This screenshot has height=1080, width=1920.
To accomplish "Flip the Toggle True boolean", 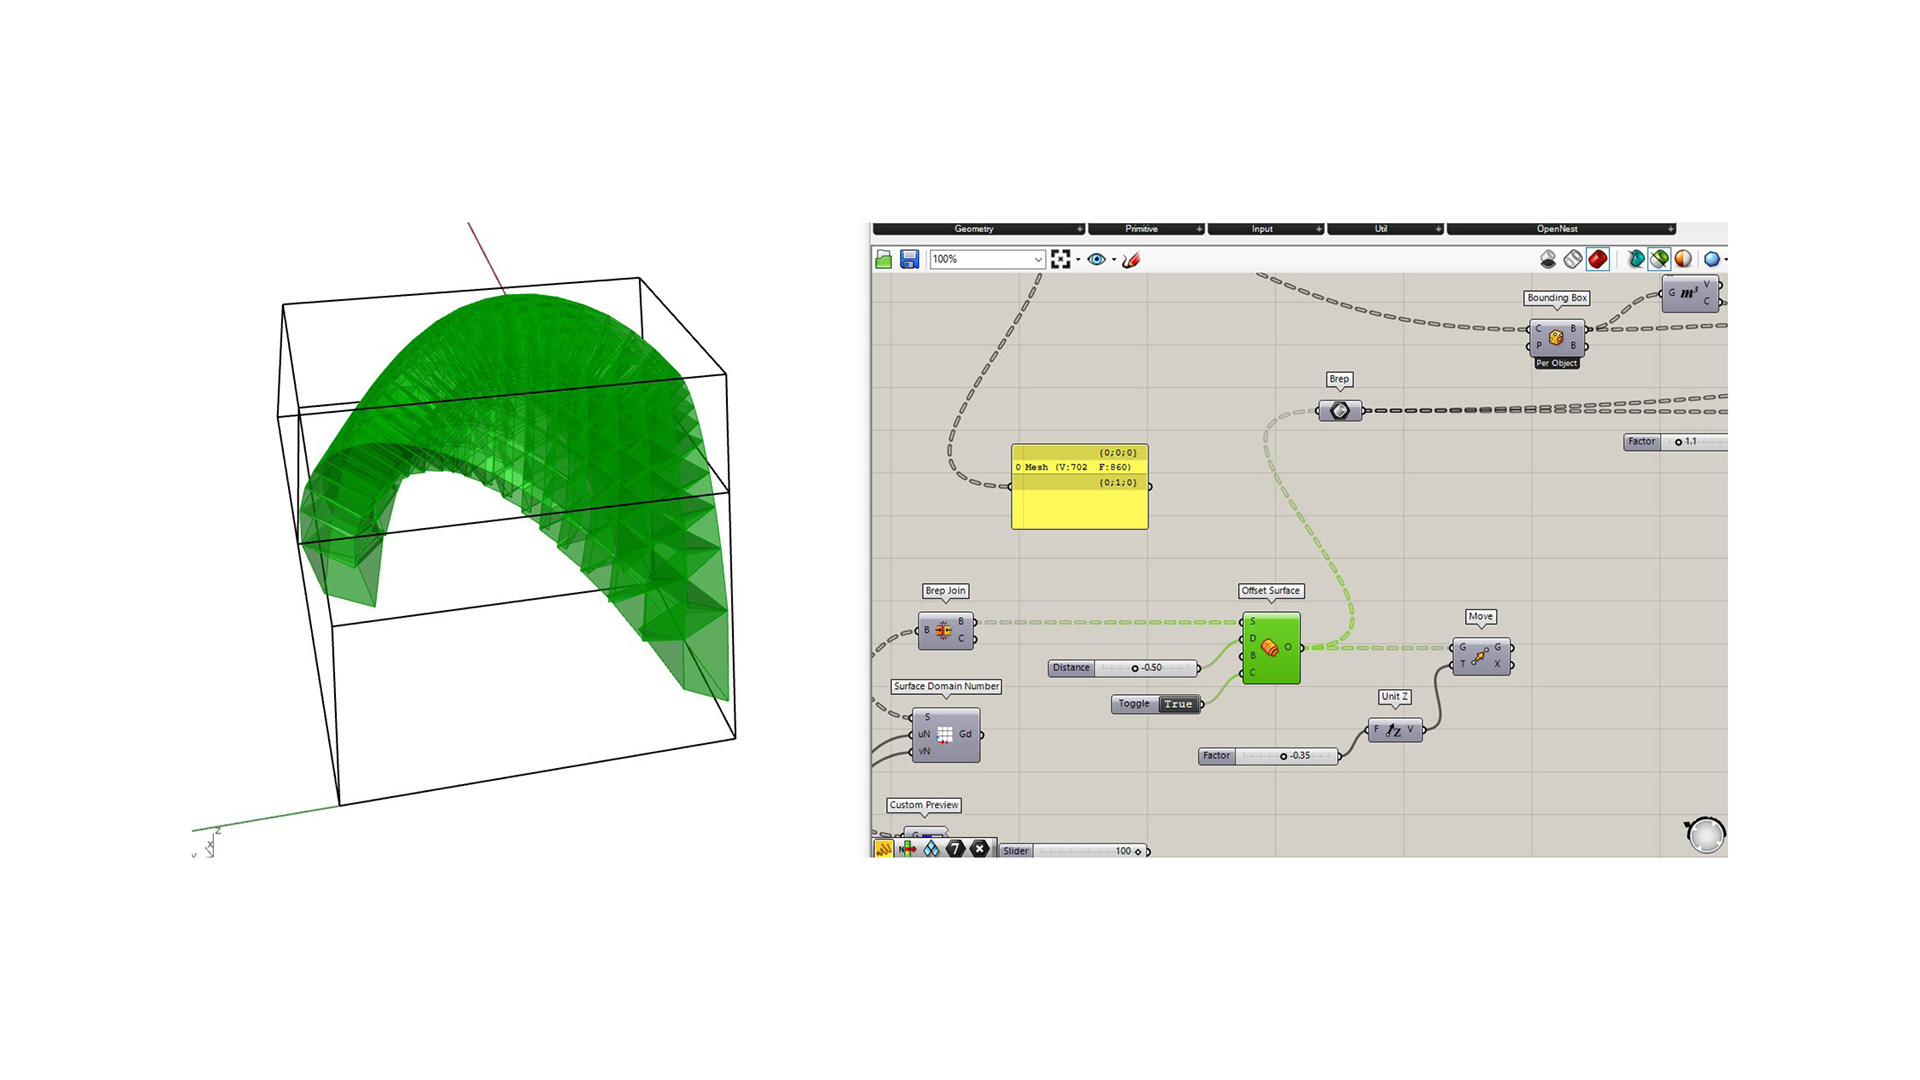I will [x=1178, y=704].
